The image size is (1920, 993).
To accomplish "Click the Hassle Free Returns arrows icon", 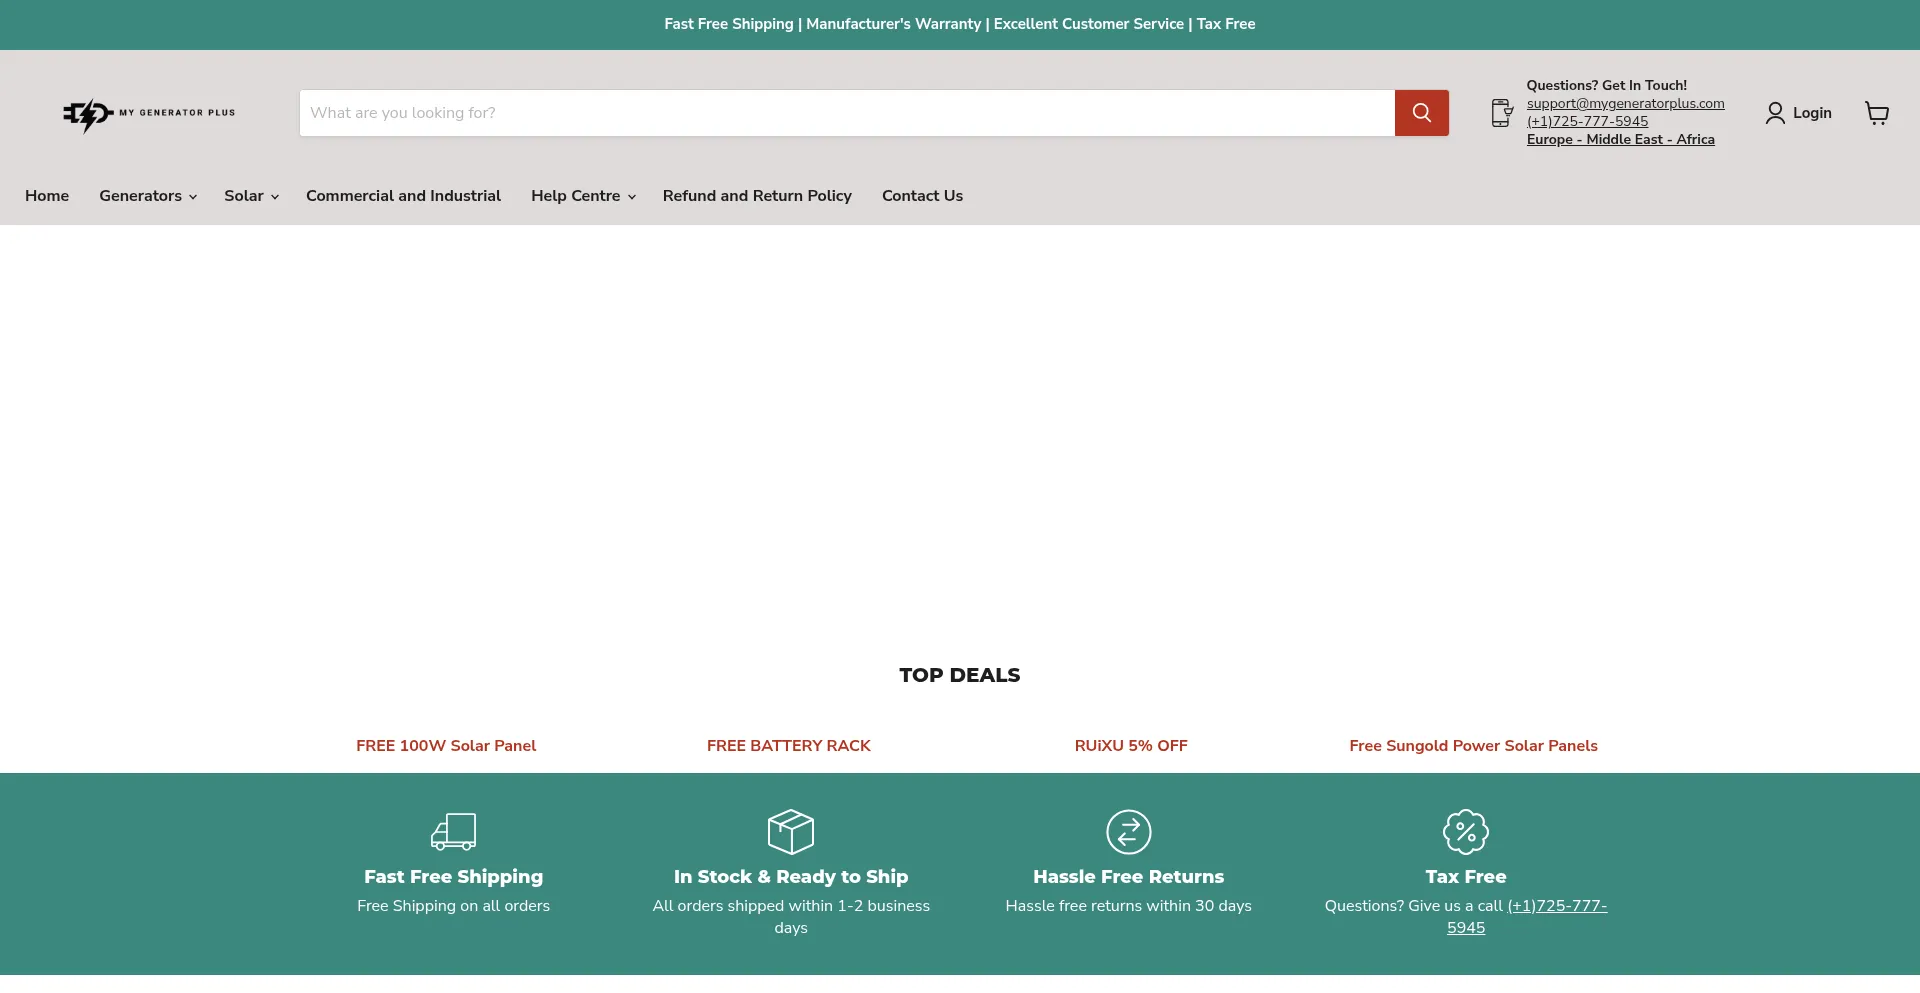I will click(1128, 831).
